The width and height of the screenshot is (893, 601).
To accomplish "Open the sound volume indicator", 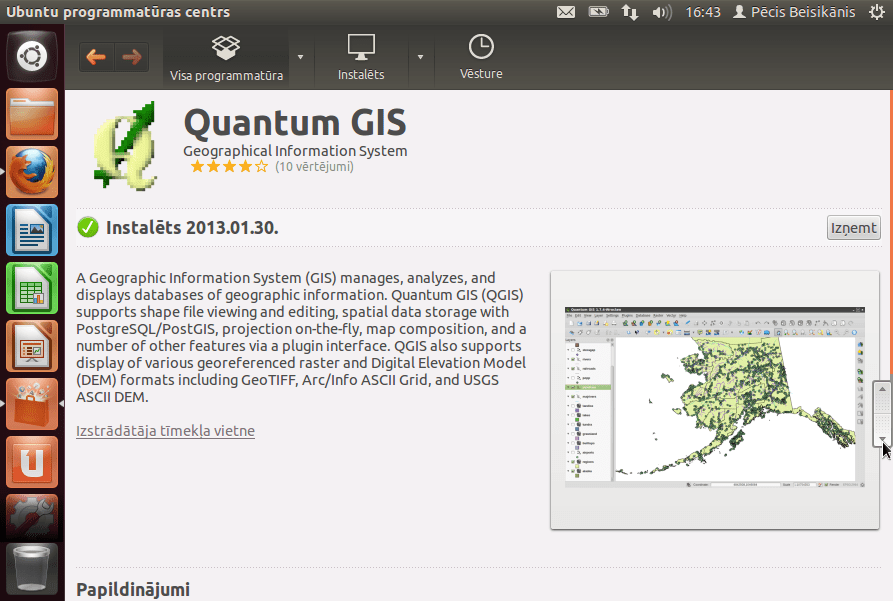I will (x=661, y=12).
